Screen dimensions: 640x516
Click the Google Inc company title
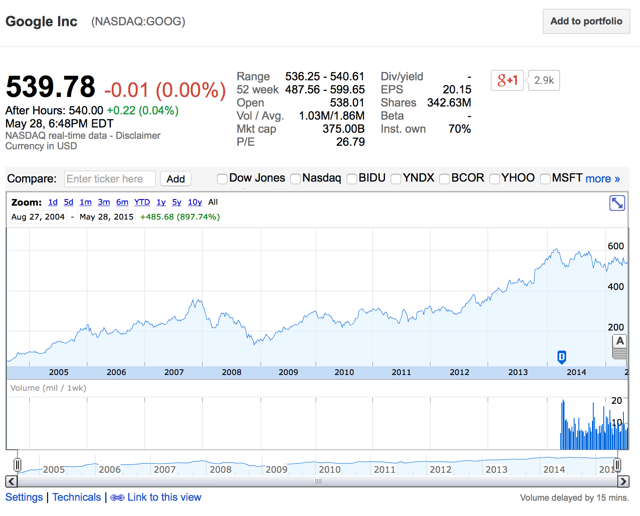click(x=41, y=21)
